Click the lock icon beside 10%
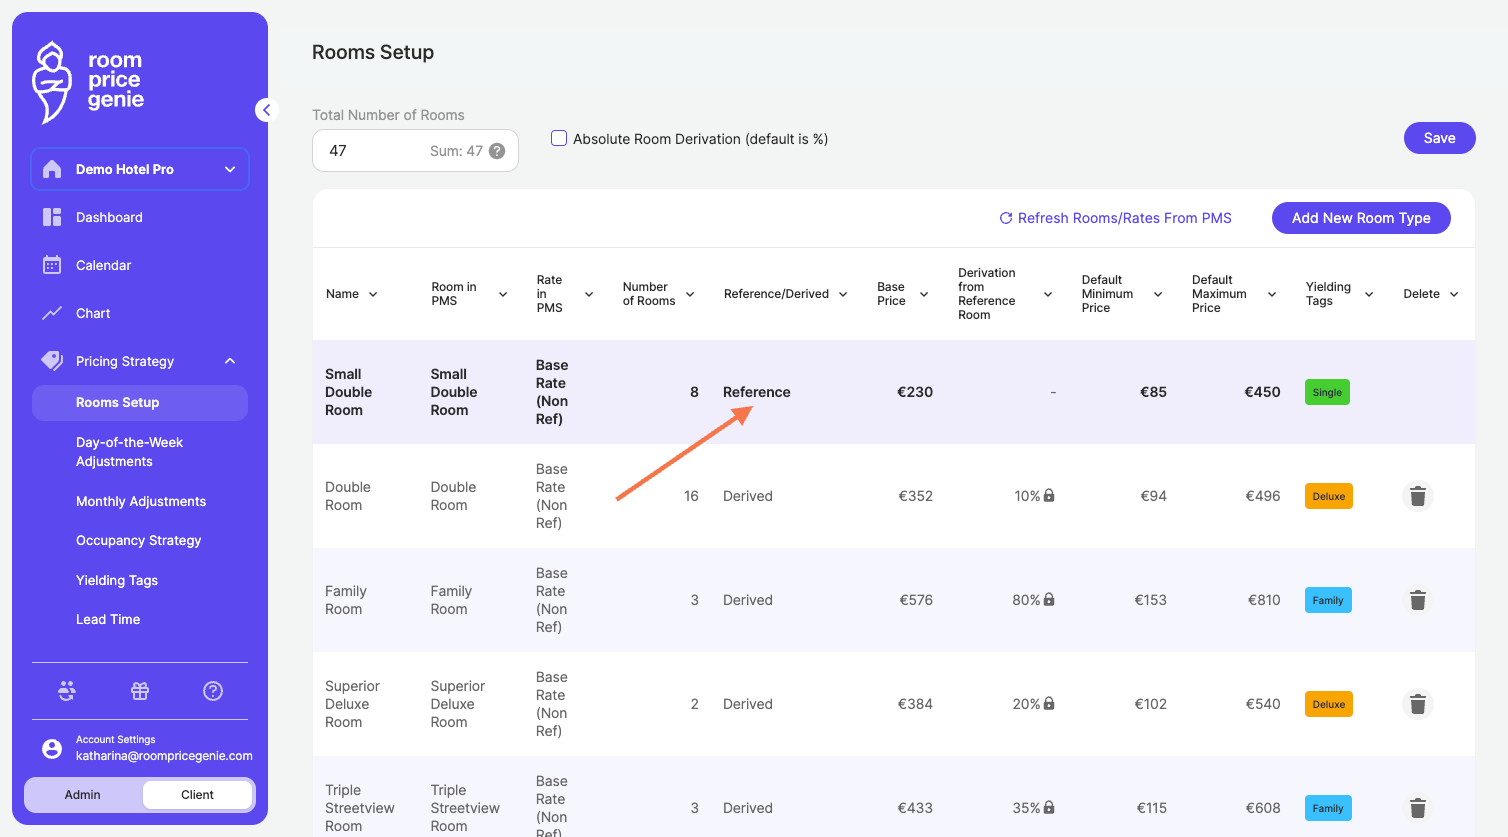 tap(1049, 495)
